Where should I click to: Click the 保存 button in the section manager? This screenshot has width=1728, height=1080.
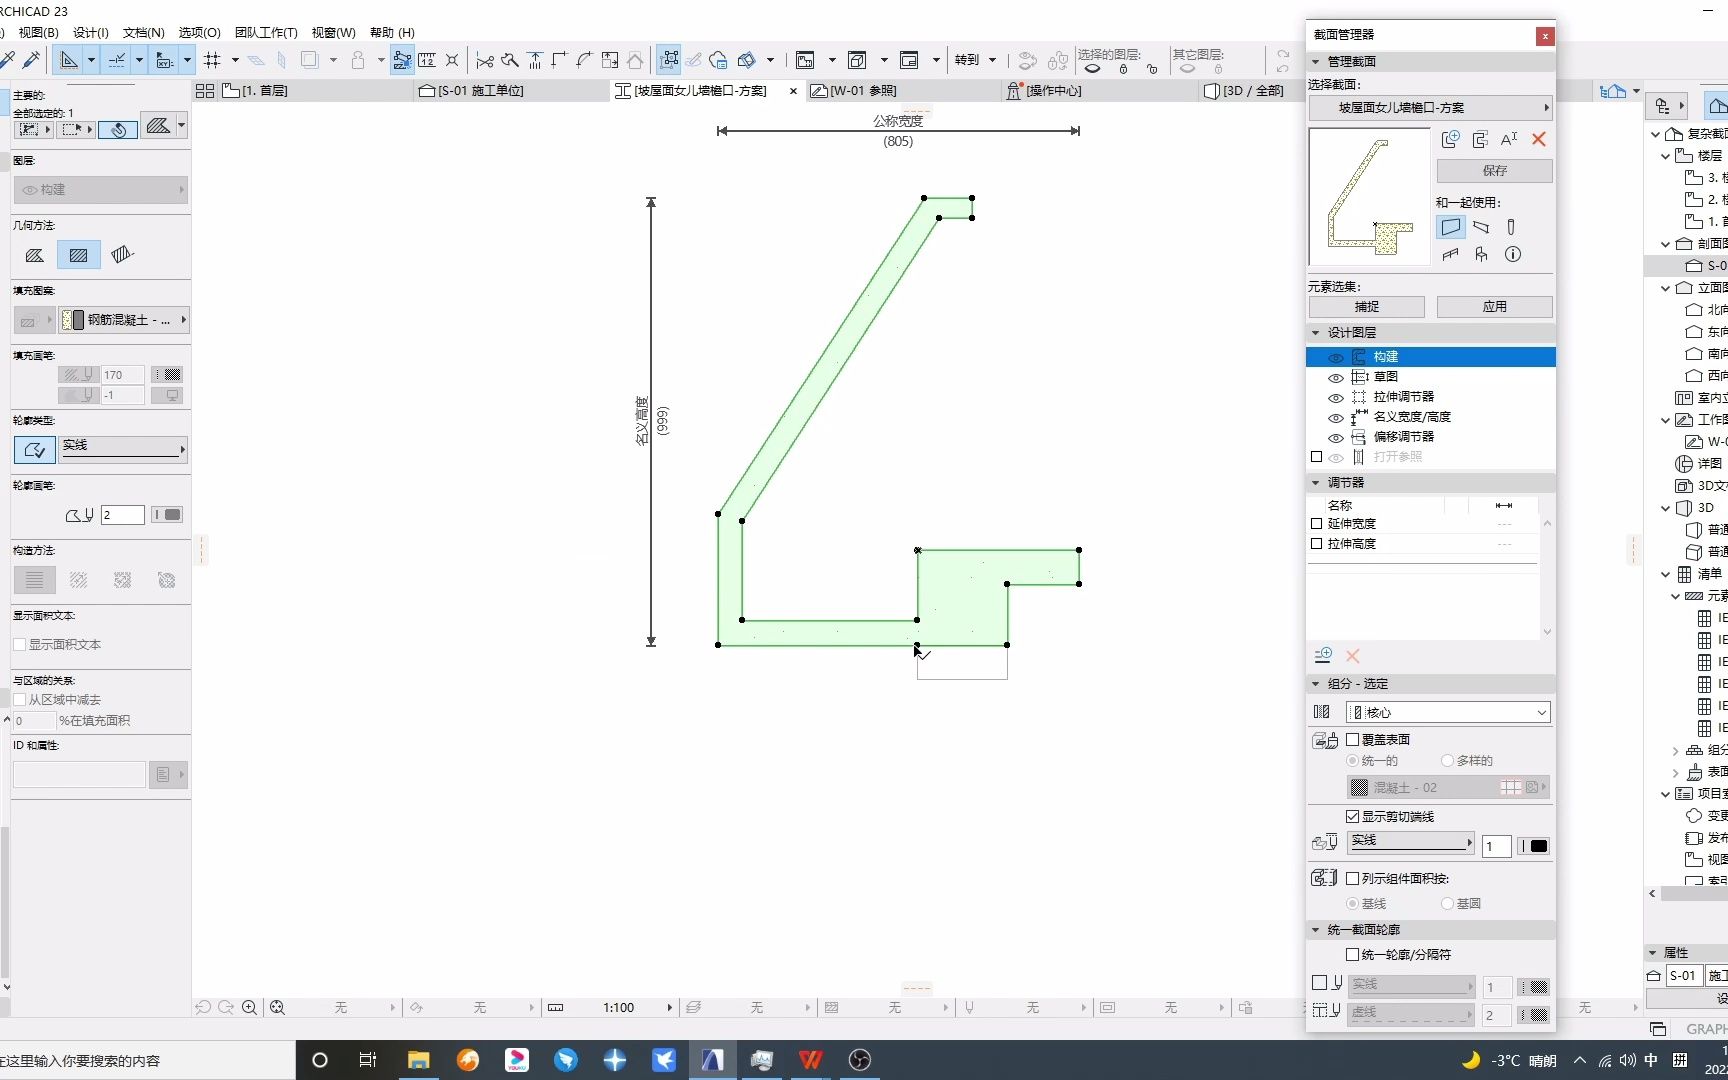coord(1493,170)
